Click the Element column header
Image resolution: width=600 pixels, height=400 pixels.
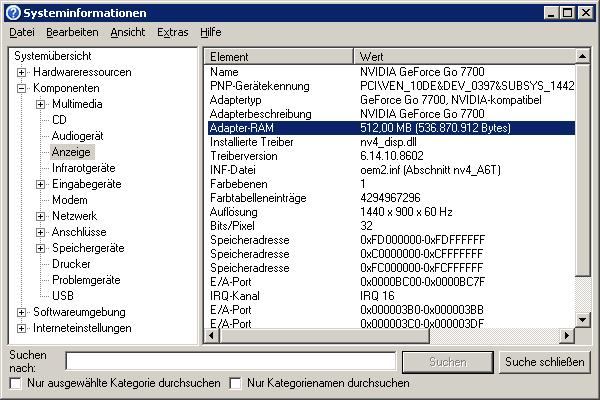(278, 57)
